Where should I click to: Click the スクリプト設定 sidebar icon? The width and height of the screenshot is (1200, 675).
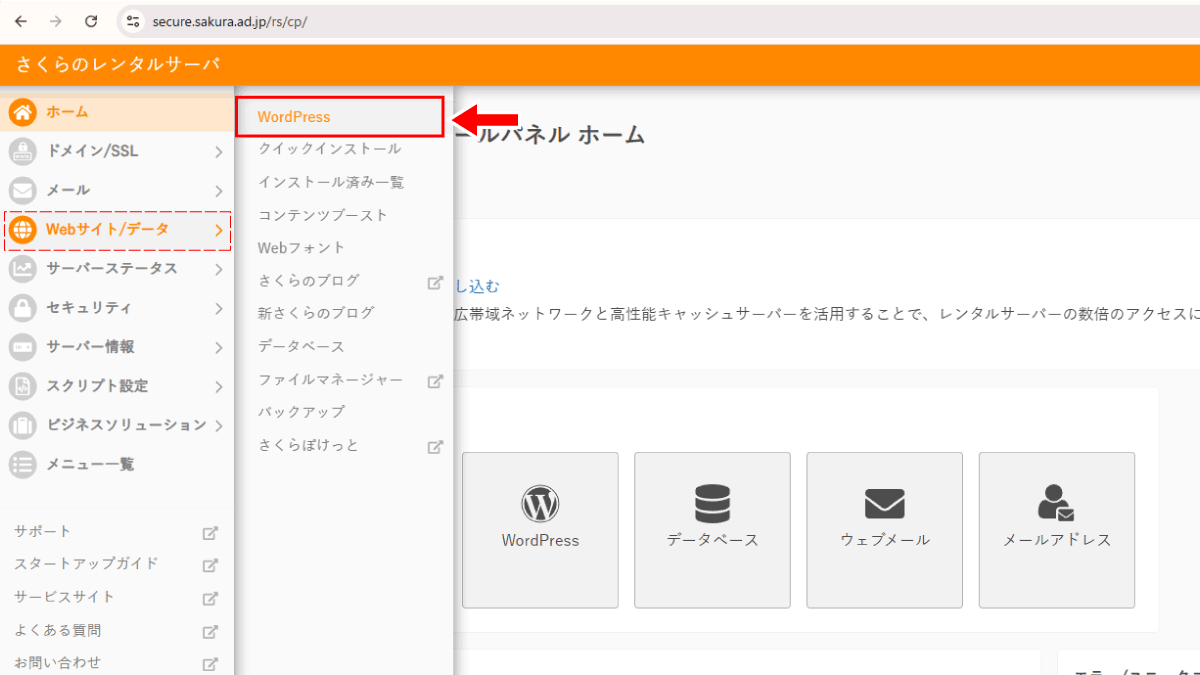tap(23, 386)
